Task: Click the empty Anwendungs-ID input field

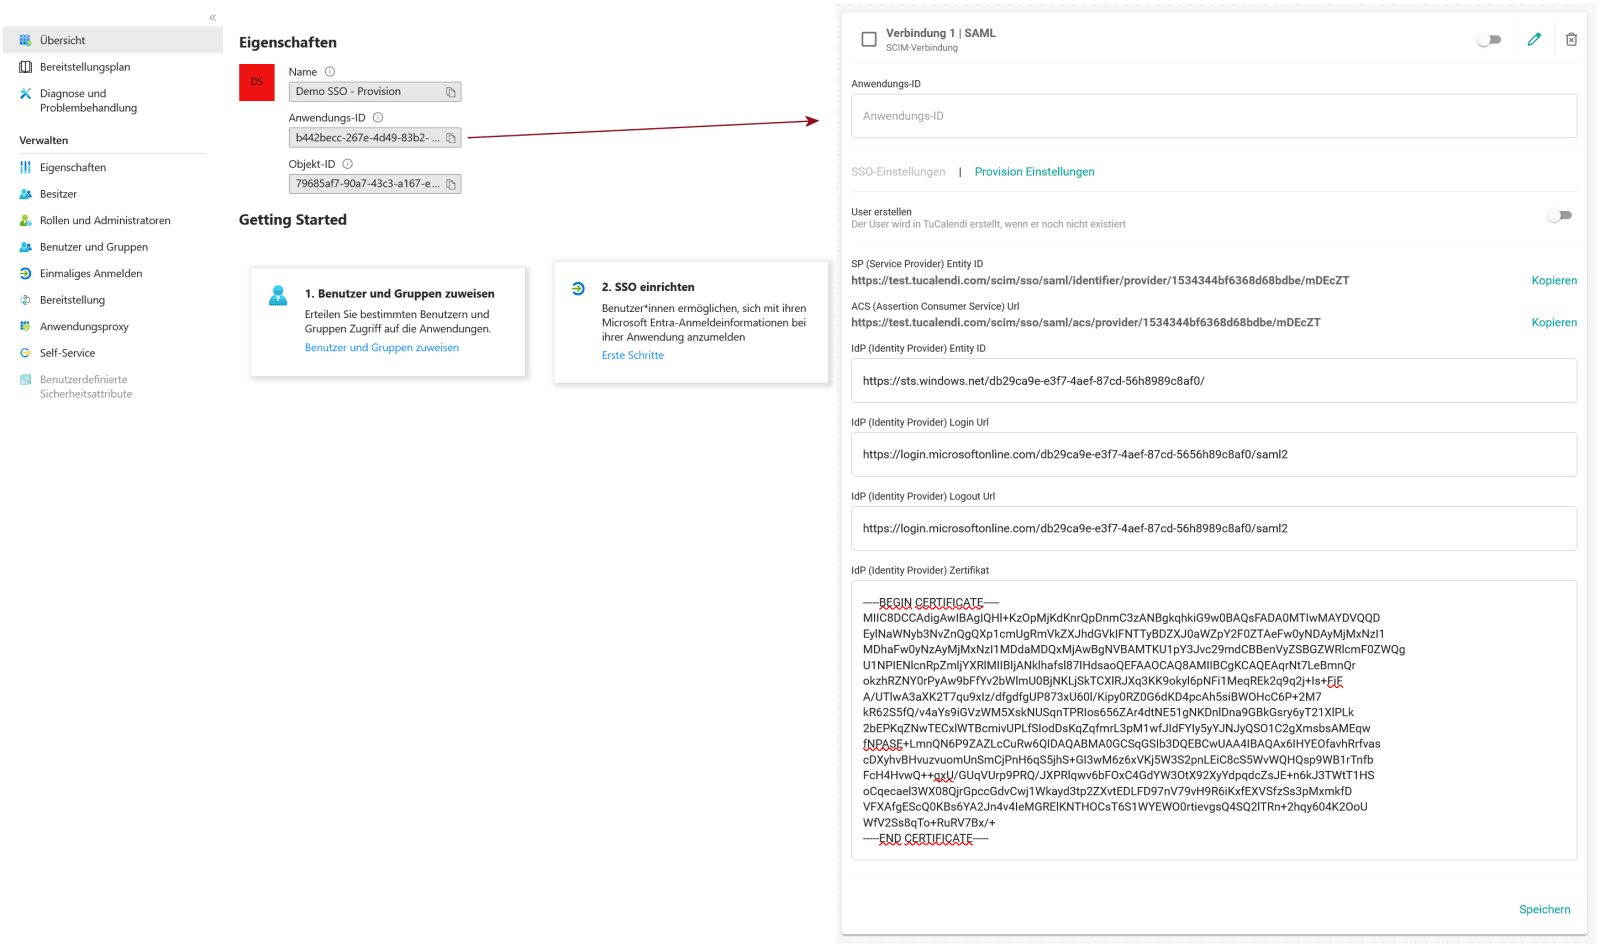Action: point(1214,116)
